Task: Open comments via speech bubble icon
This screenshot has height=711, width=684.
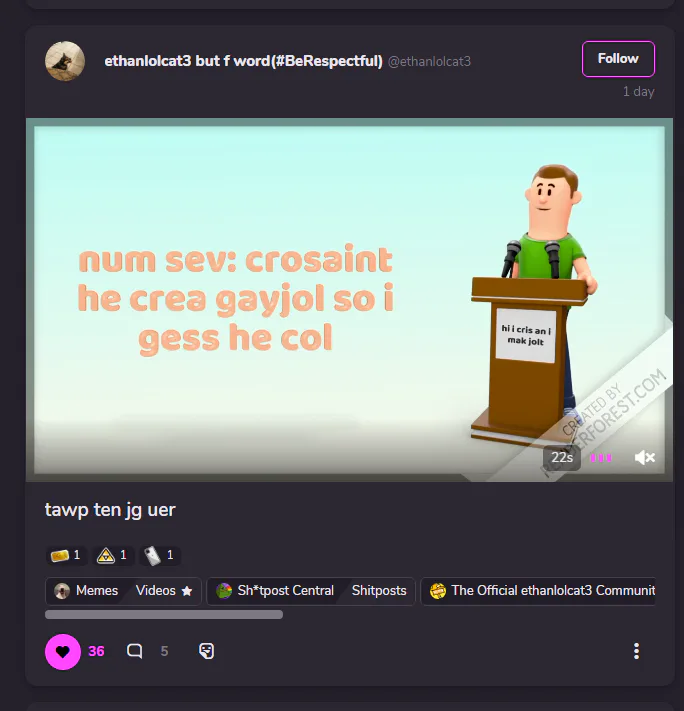Action: click(x=134, y=651)
